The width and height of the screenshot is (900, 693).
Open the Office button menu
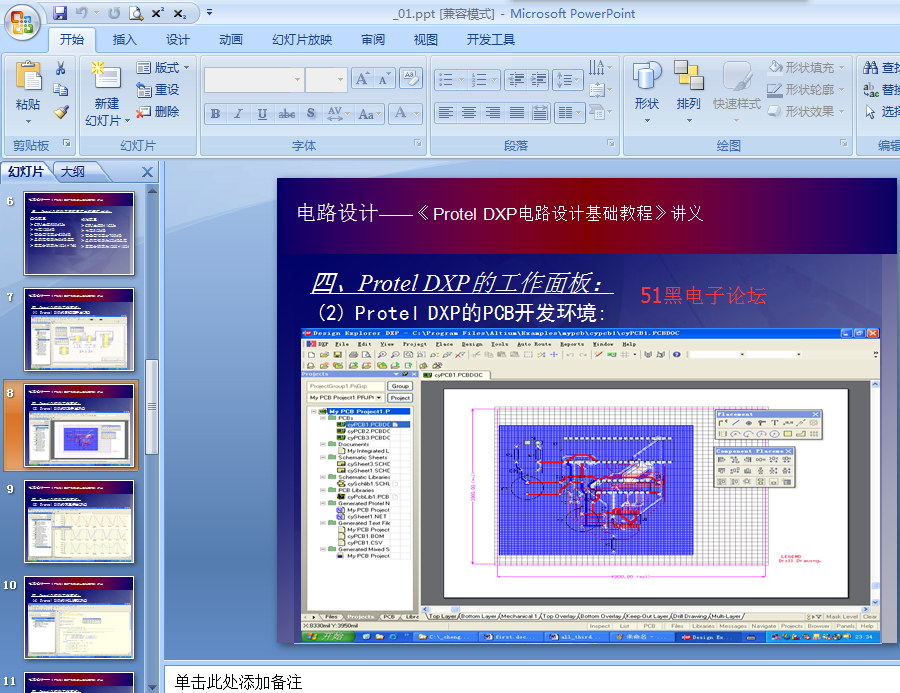pyautogui.click(x=22, y=23)
